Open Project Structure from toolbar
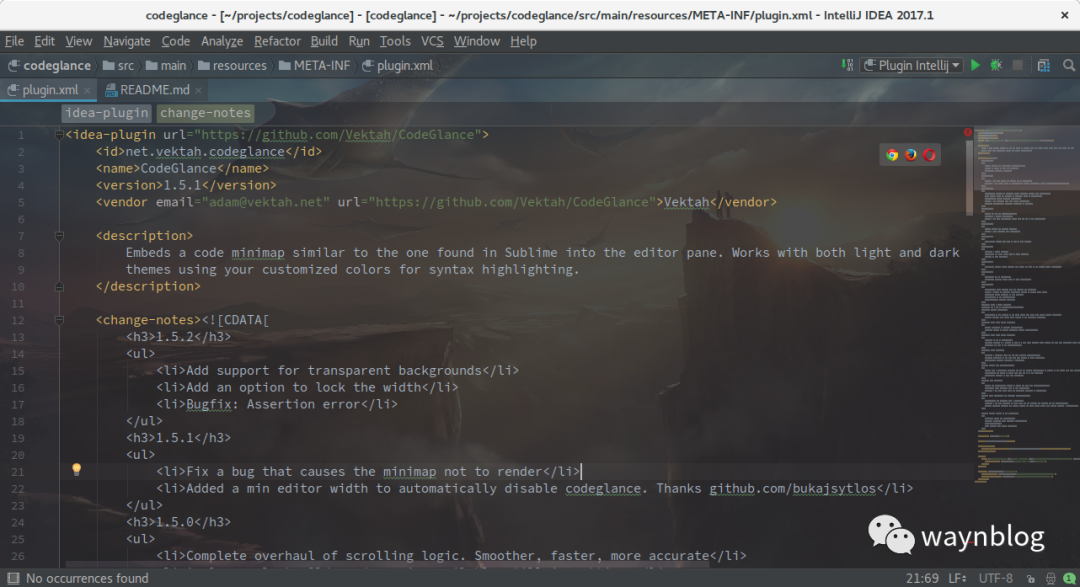This screenshot has width=1080, height=587. tap(1043, 65)
